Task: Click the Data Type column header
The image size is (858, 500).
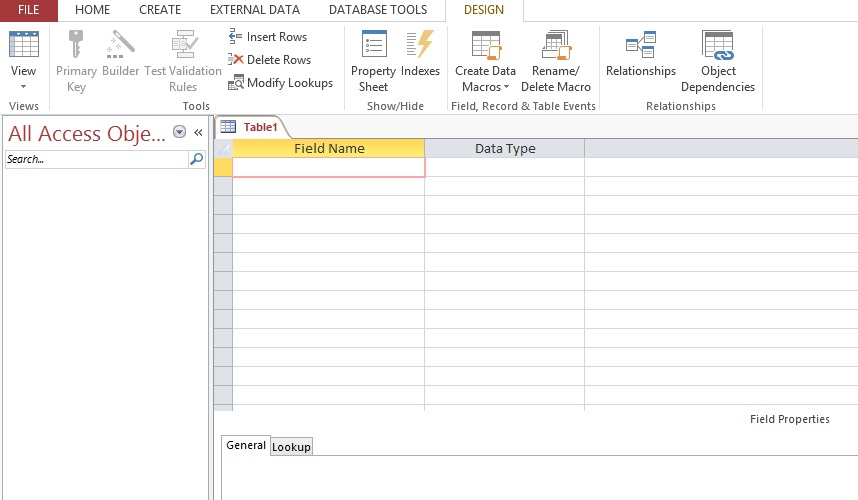Action: tap(505, 148)
